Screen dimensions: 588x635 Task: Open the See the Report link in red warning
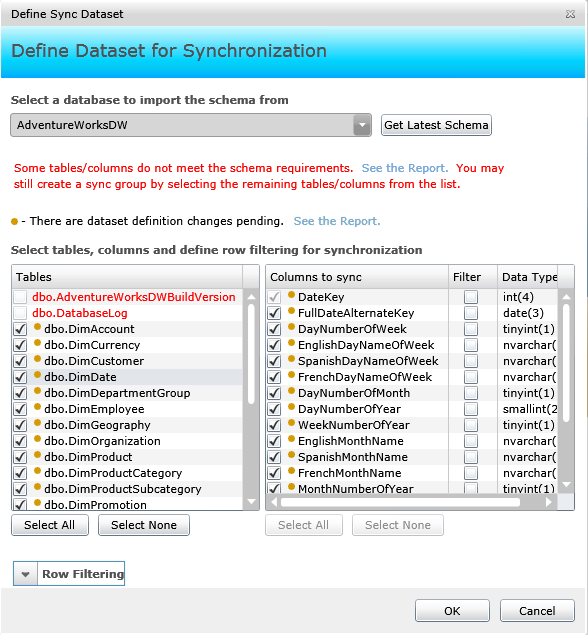(405, 168)
